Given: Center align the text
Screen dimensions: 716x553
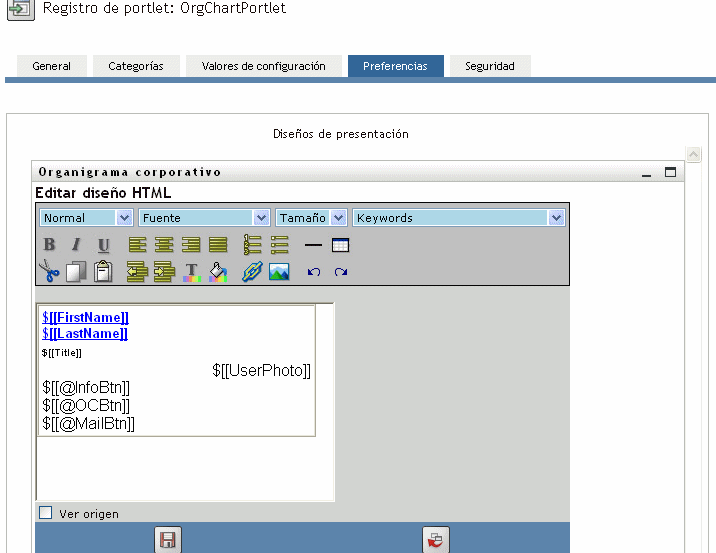Looking at the screenshot, I should (x=164, y=245).
